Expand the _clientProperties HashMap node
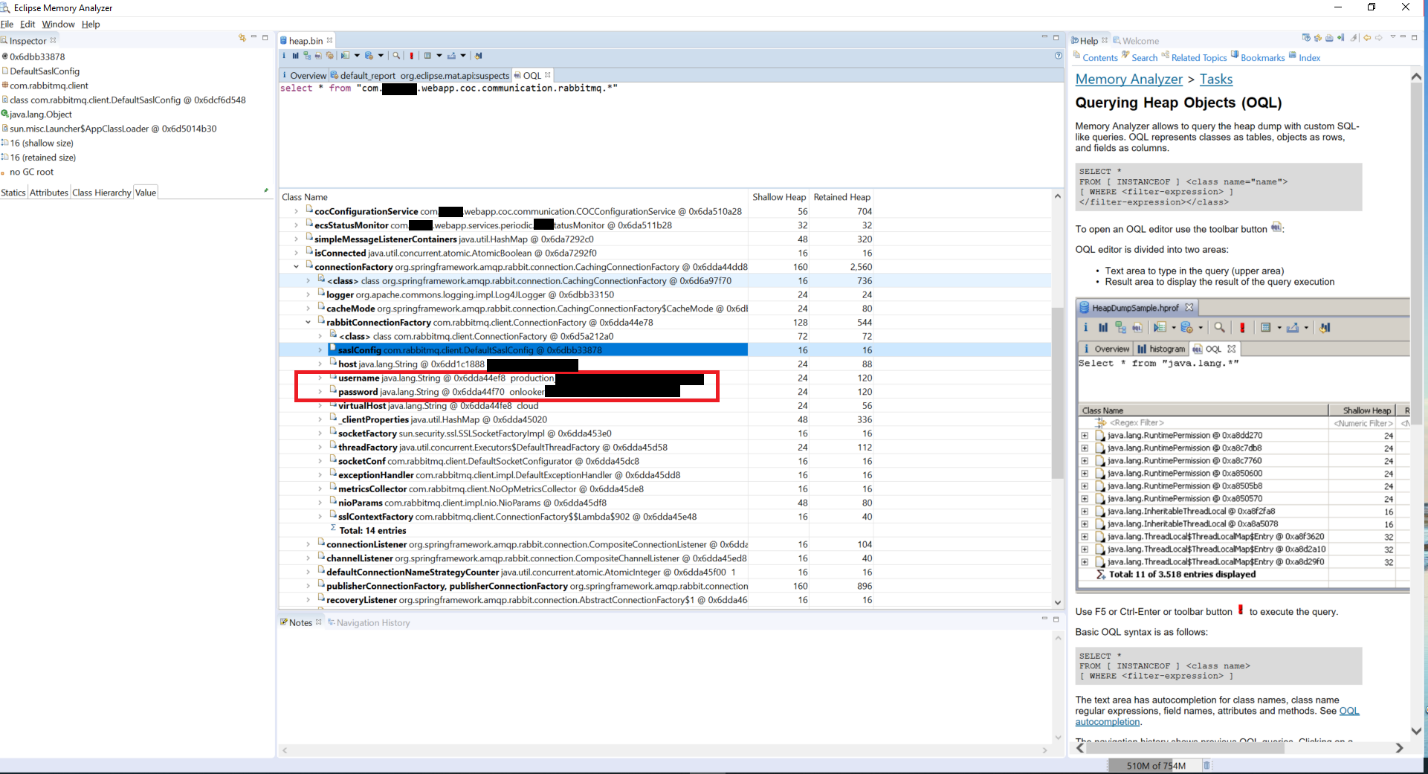The image size is (1428, 774). click(x=319, y=419)
